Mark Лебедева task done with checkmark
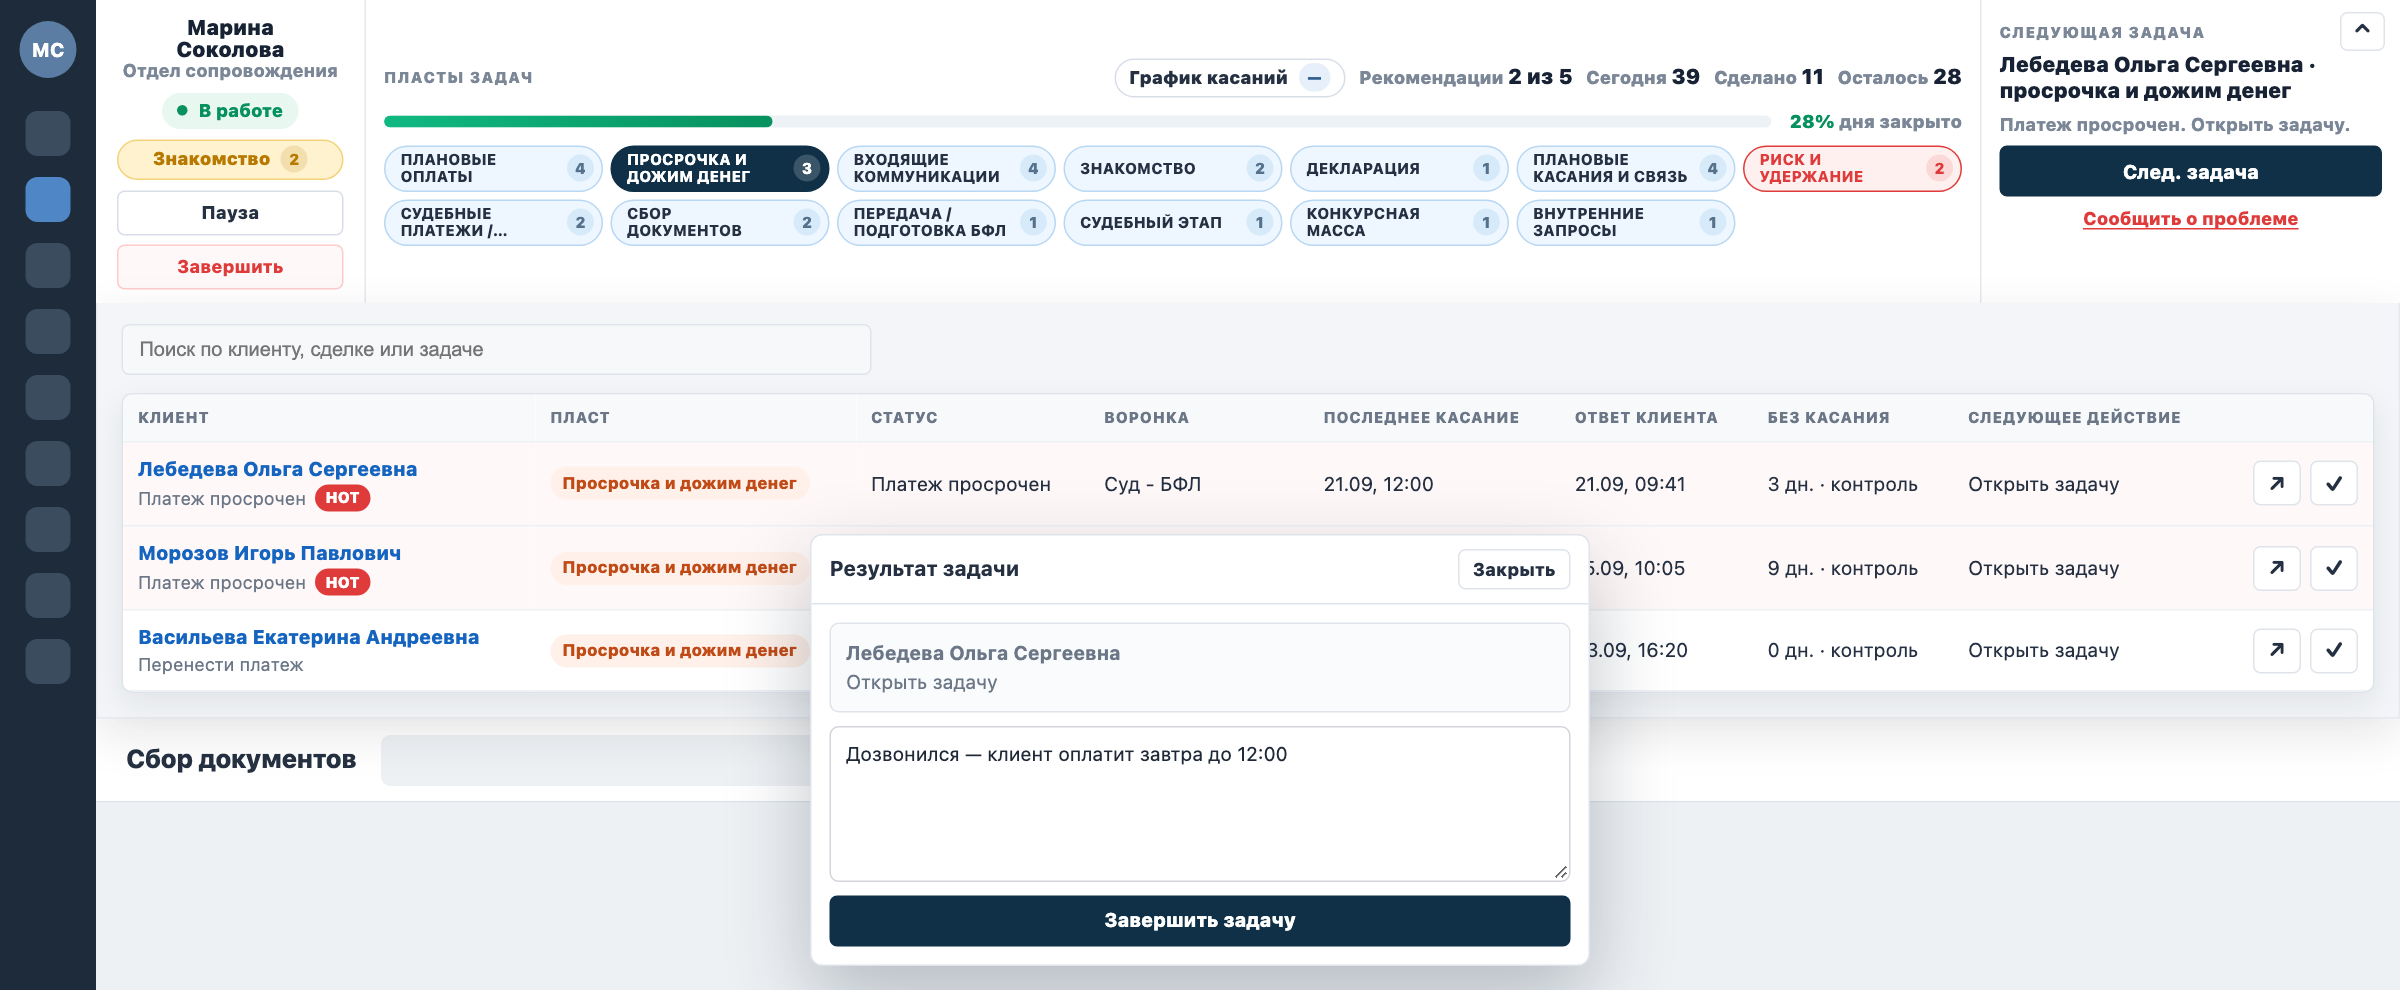This screenshot has height=990, width=2400. 2334,484
